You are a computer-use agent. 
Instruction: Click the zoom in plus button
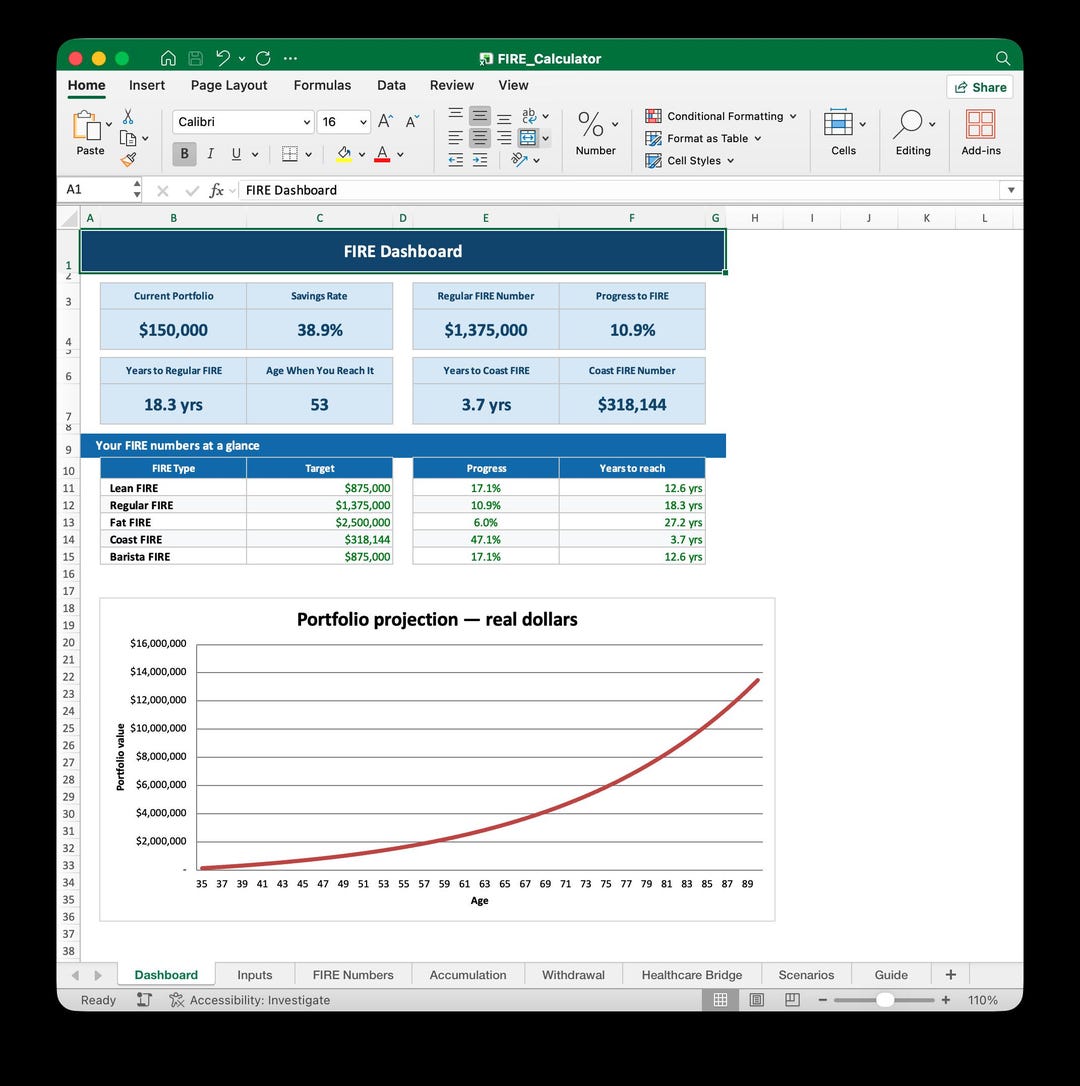946,999
